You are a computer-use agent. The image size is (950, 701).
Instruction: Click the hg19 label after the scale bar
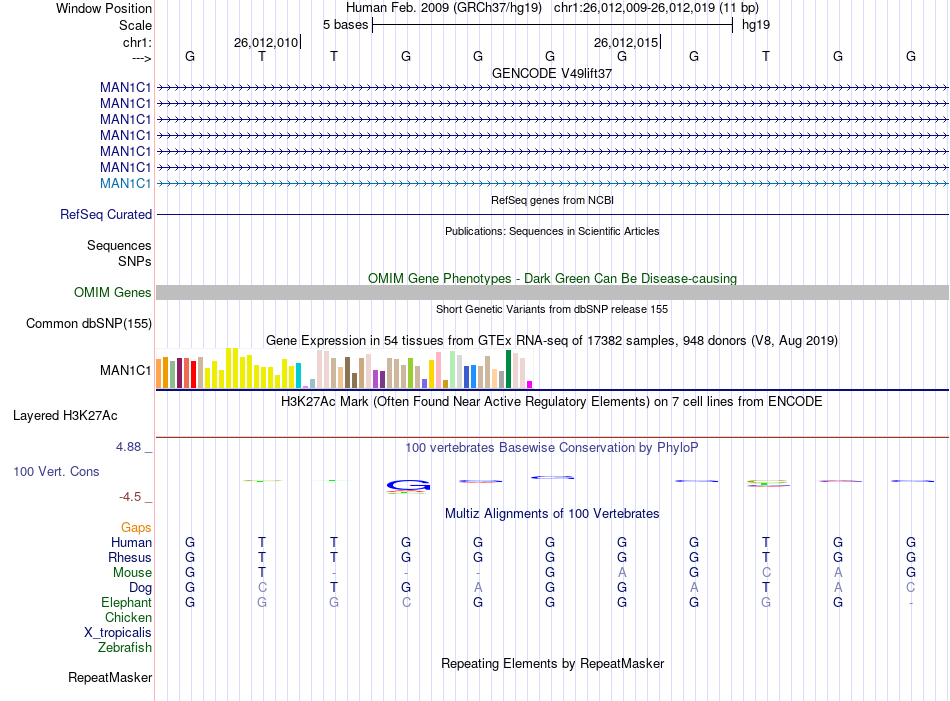756,25
